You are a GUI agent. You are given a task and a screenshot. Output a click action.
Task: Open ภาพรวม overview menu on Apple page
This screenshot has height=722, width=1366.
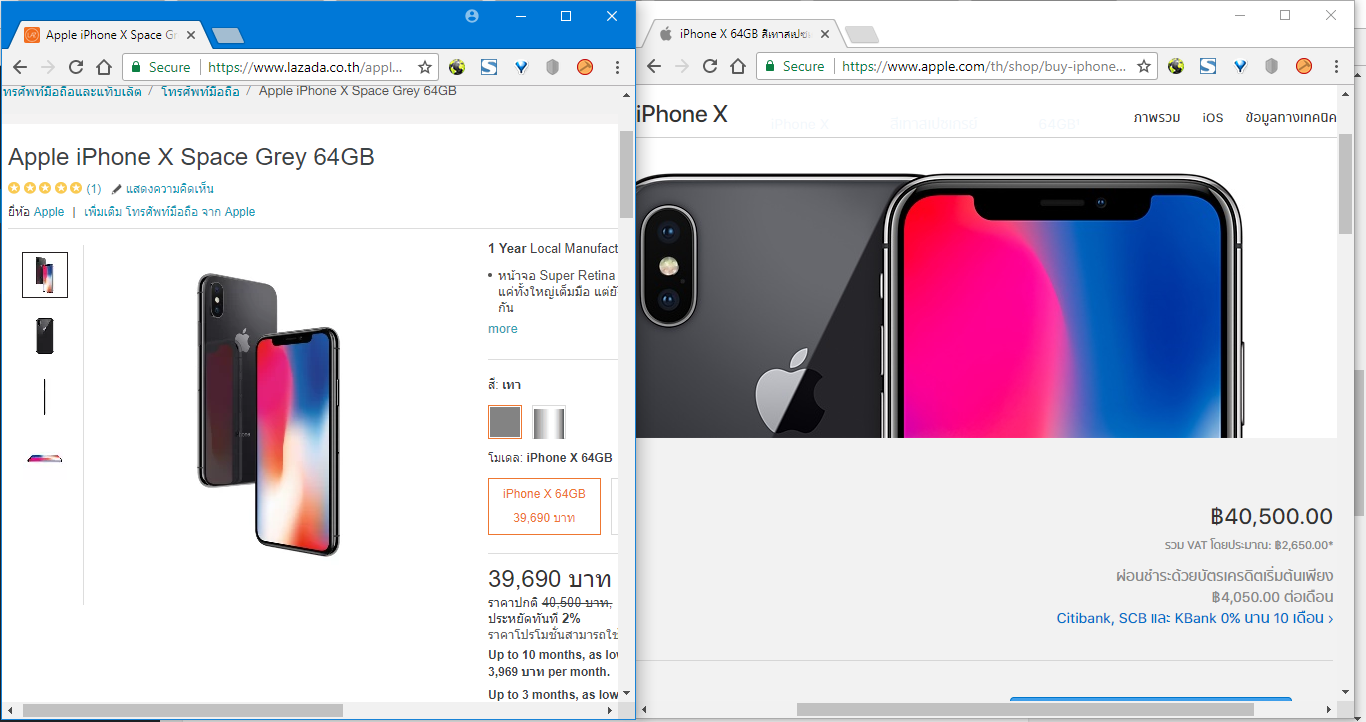(1157, 117)
